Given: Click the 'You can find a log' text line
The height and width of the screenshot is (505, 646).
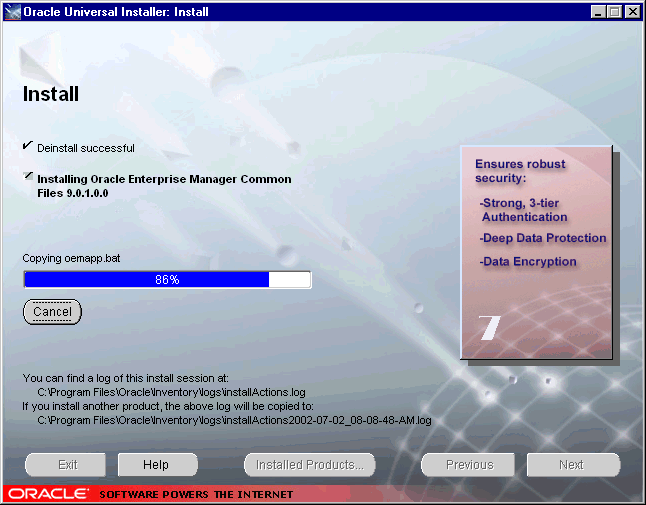Looking at the screenshot, I should [126, 378].
